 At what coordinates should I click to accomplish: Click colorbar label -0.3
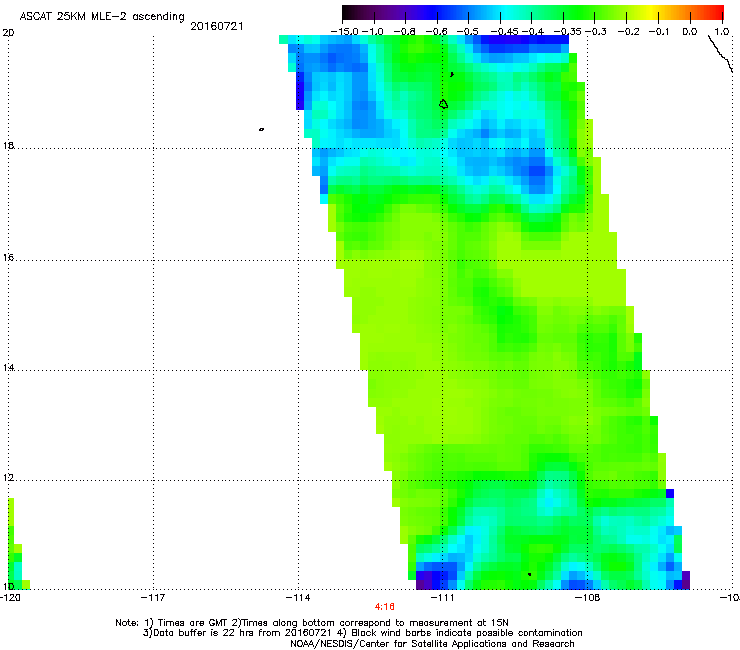point(596,32)
